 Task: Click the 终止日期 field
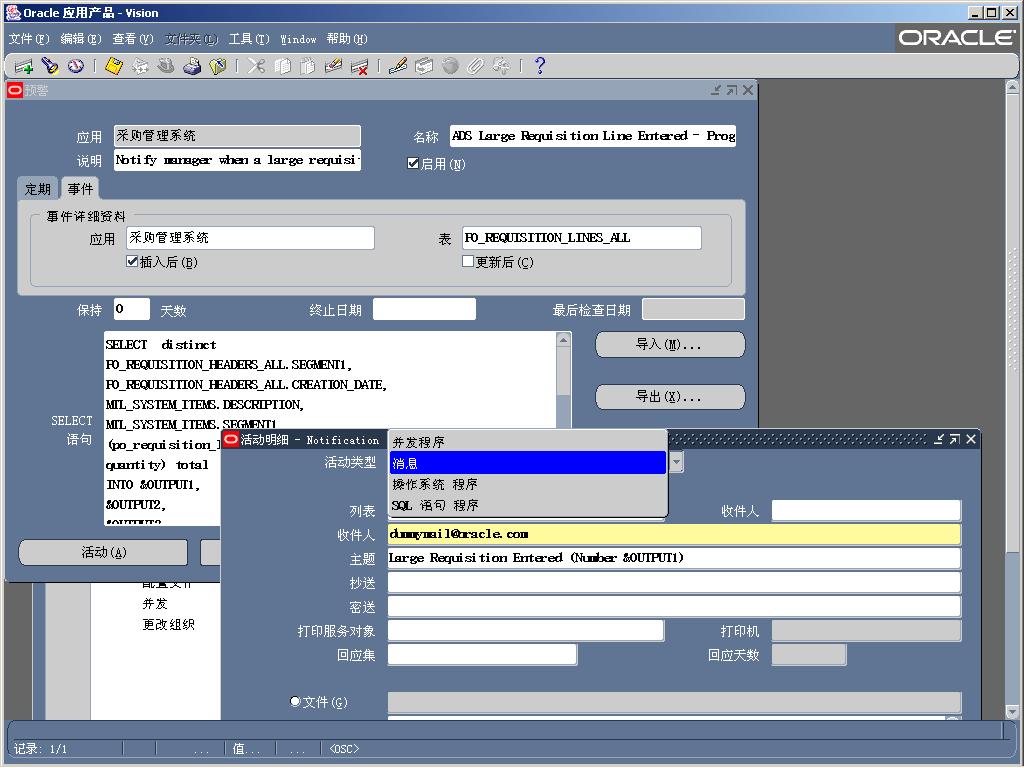(x=424, y=309)
